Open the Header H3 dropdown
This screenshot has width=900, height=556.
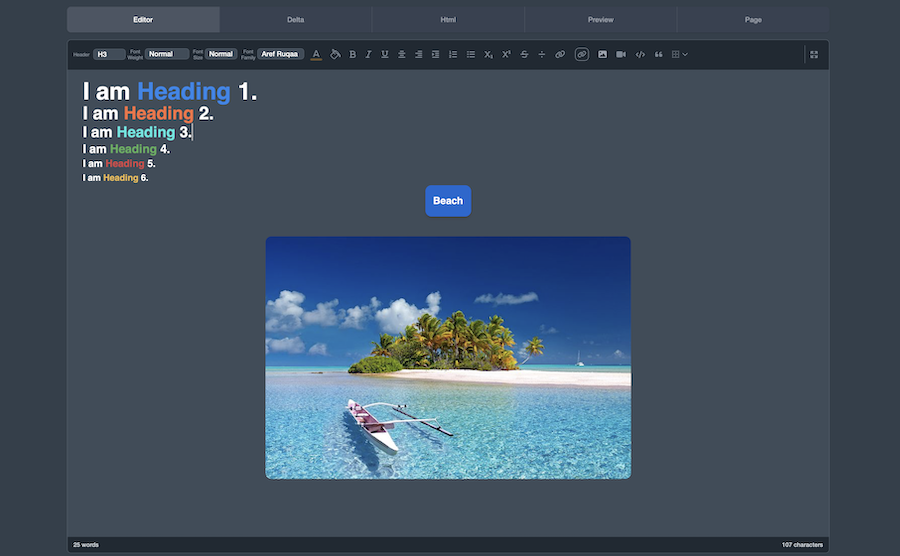pos(109,54)
